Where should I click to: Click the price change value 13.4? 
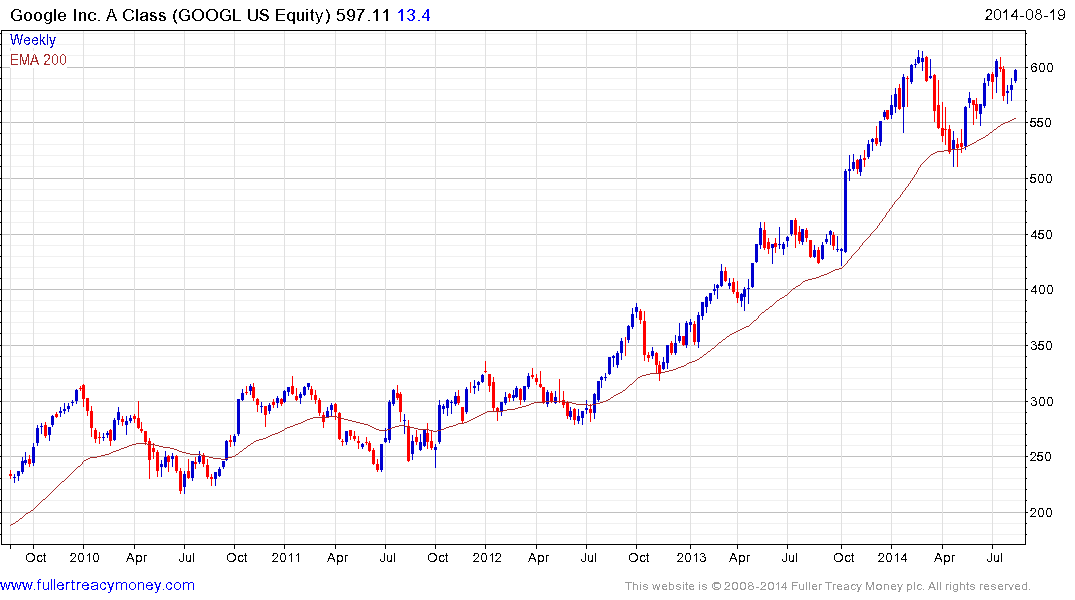point(413,15)
